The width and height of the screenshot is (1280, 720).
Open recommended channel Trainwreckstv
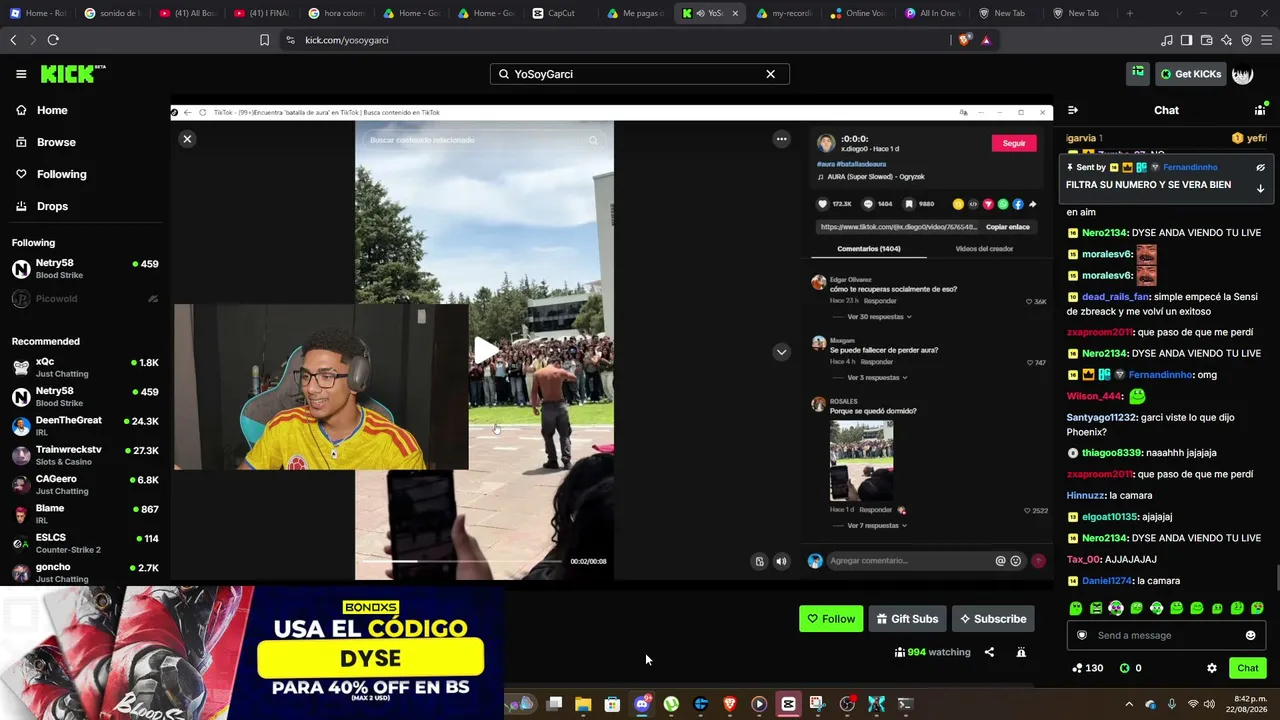tap(85, 455)
